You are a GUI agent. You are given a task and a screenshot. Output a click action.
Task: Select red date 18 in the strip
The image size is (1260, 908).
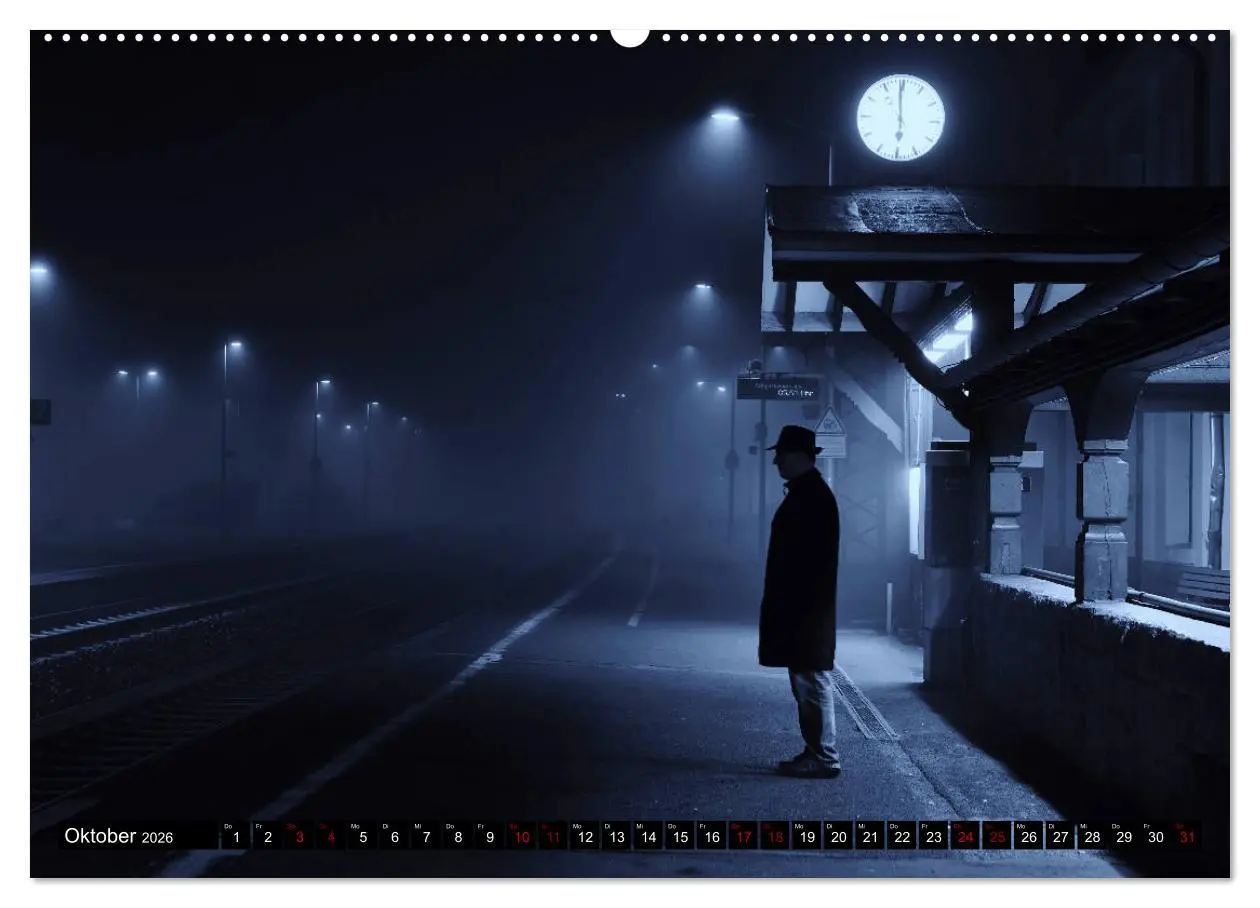click(775, 837)
